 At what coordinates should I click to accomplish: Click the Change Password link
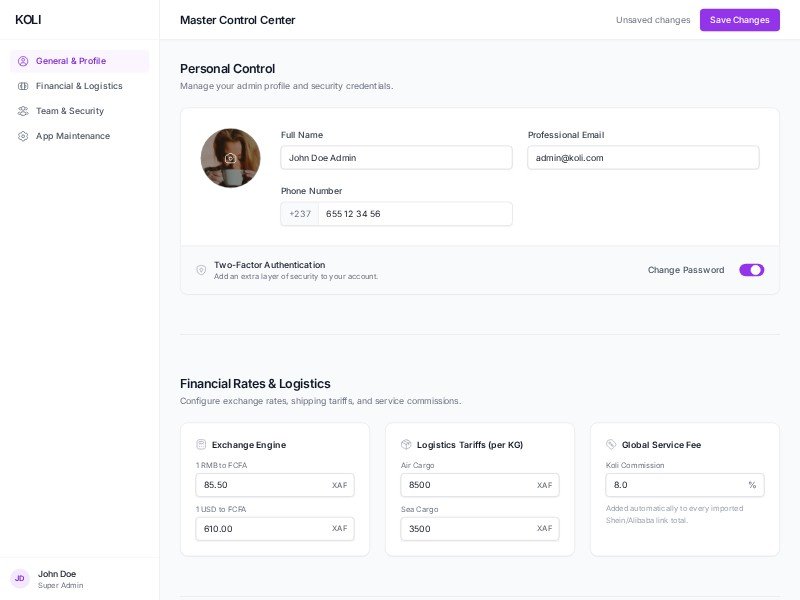pyautogui.click(x=685, y=270)
